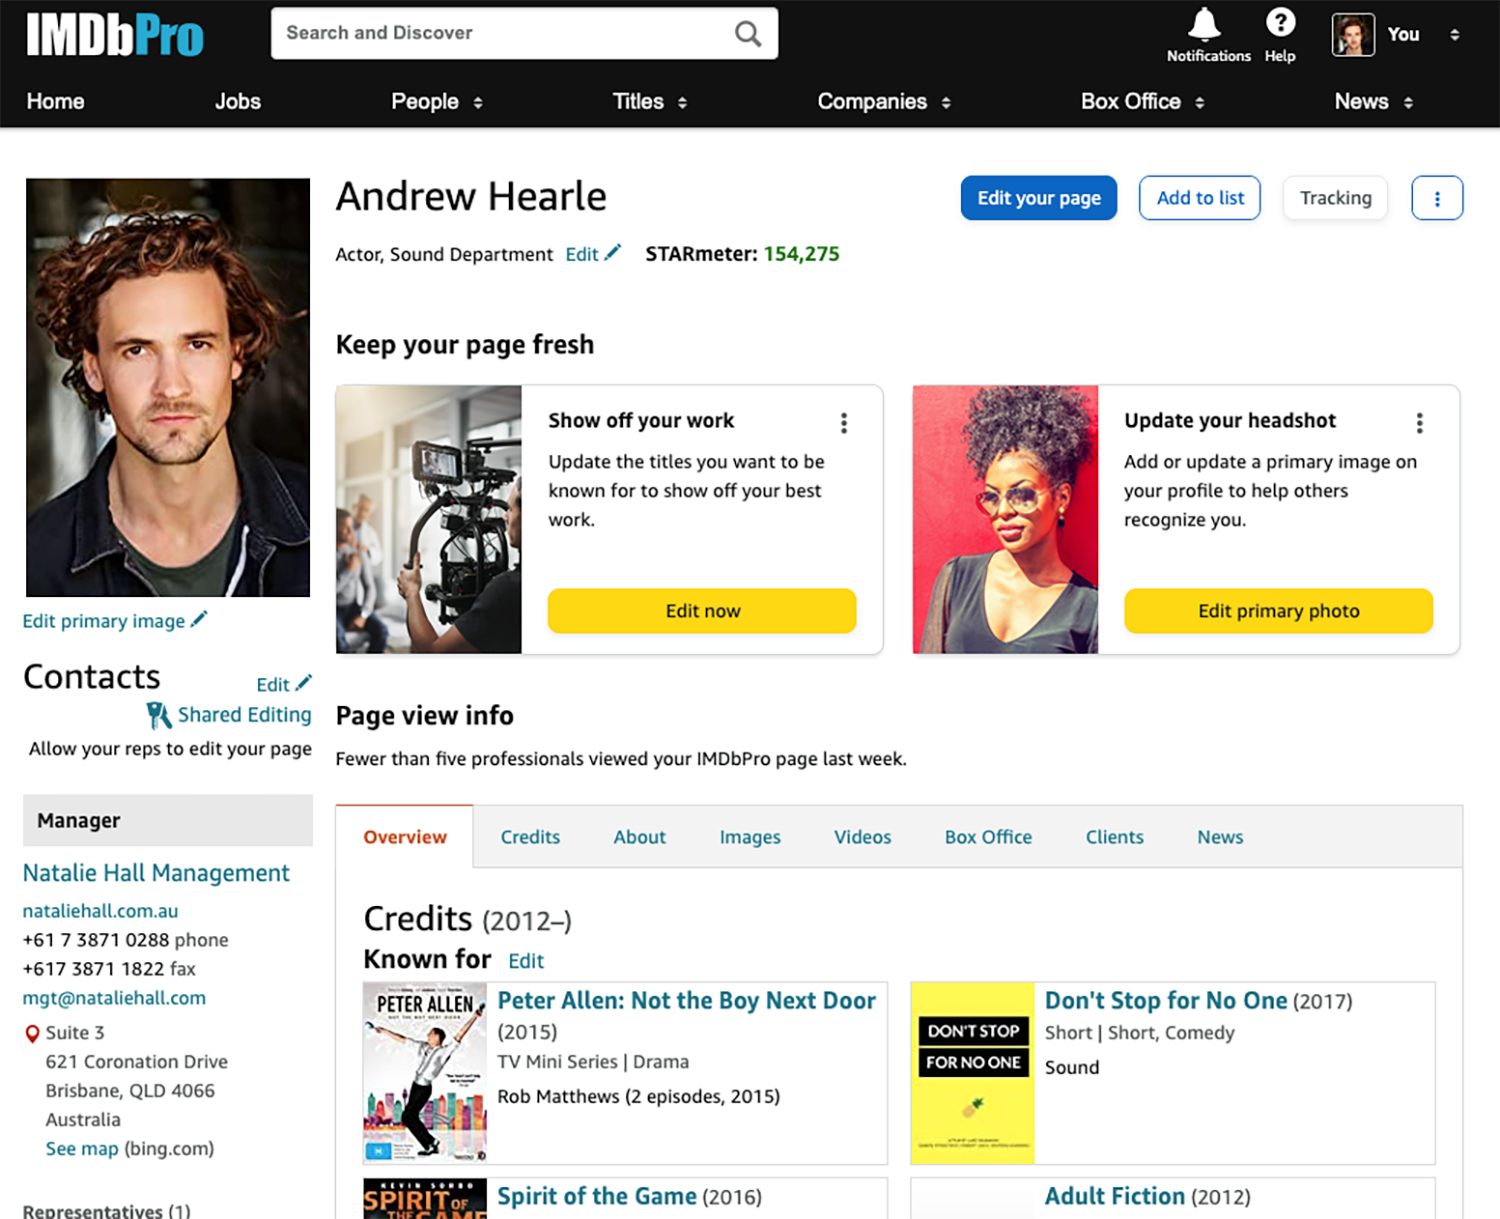Switch to the Box Office tab

[x=988, y=837]
